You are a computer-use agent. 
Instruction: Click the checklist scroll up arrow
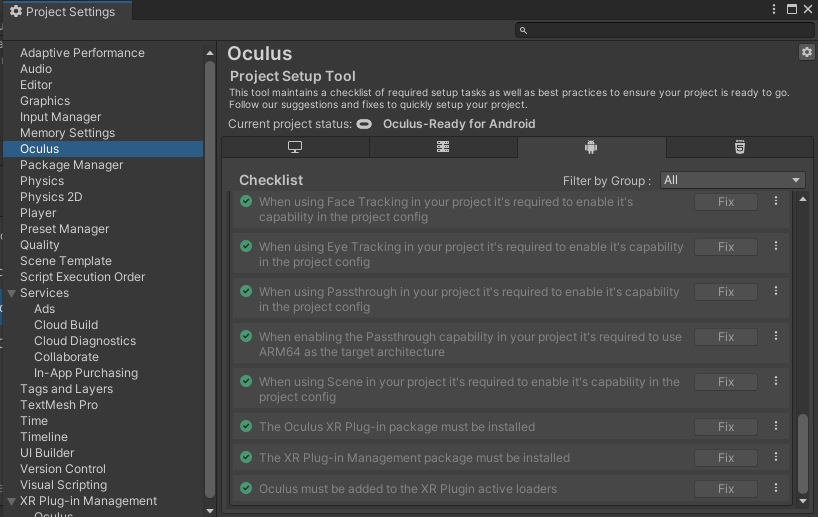coord(803,199)
